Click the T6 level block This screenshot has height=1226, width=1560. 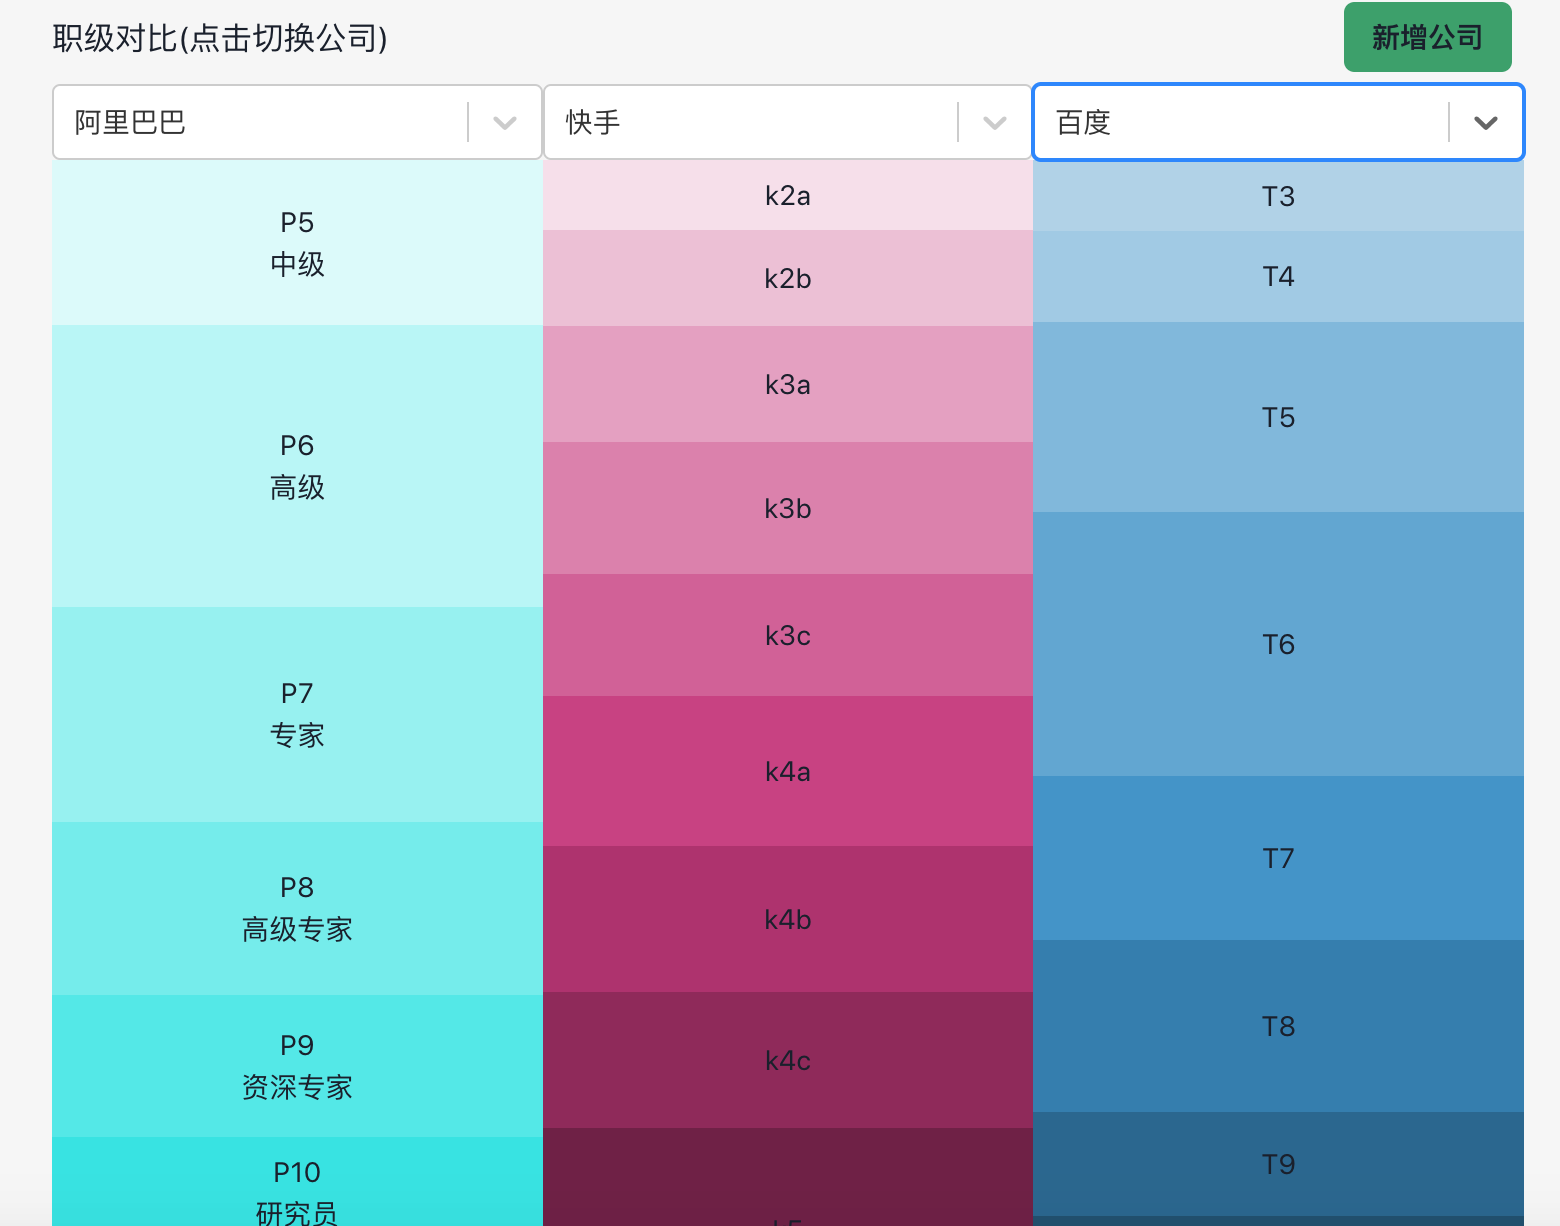coord(1278,645)
